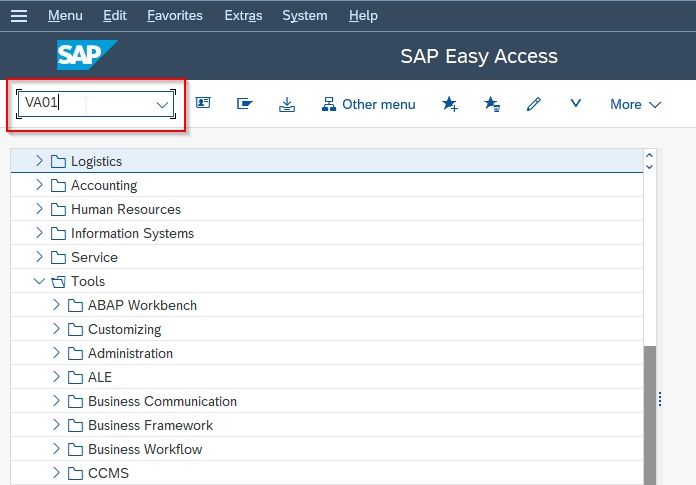Click the ALE folder icon
The height and width of the screenshot is (485, 696).
pyautogui.click(x=75, y=378)
